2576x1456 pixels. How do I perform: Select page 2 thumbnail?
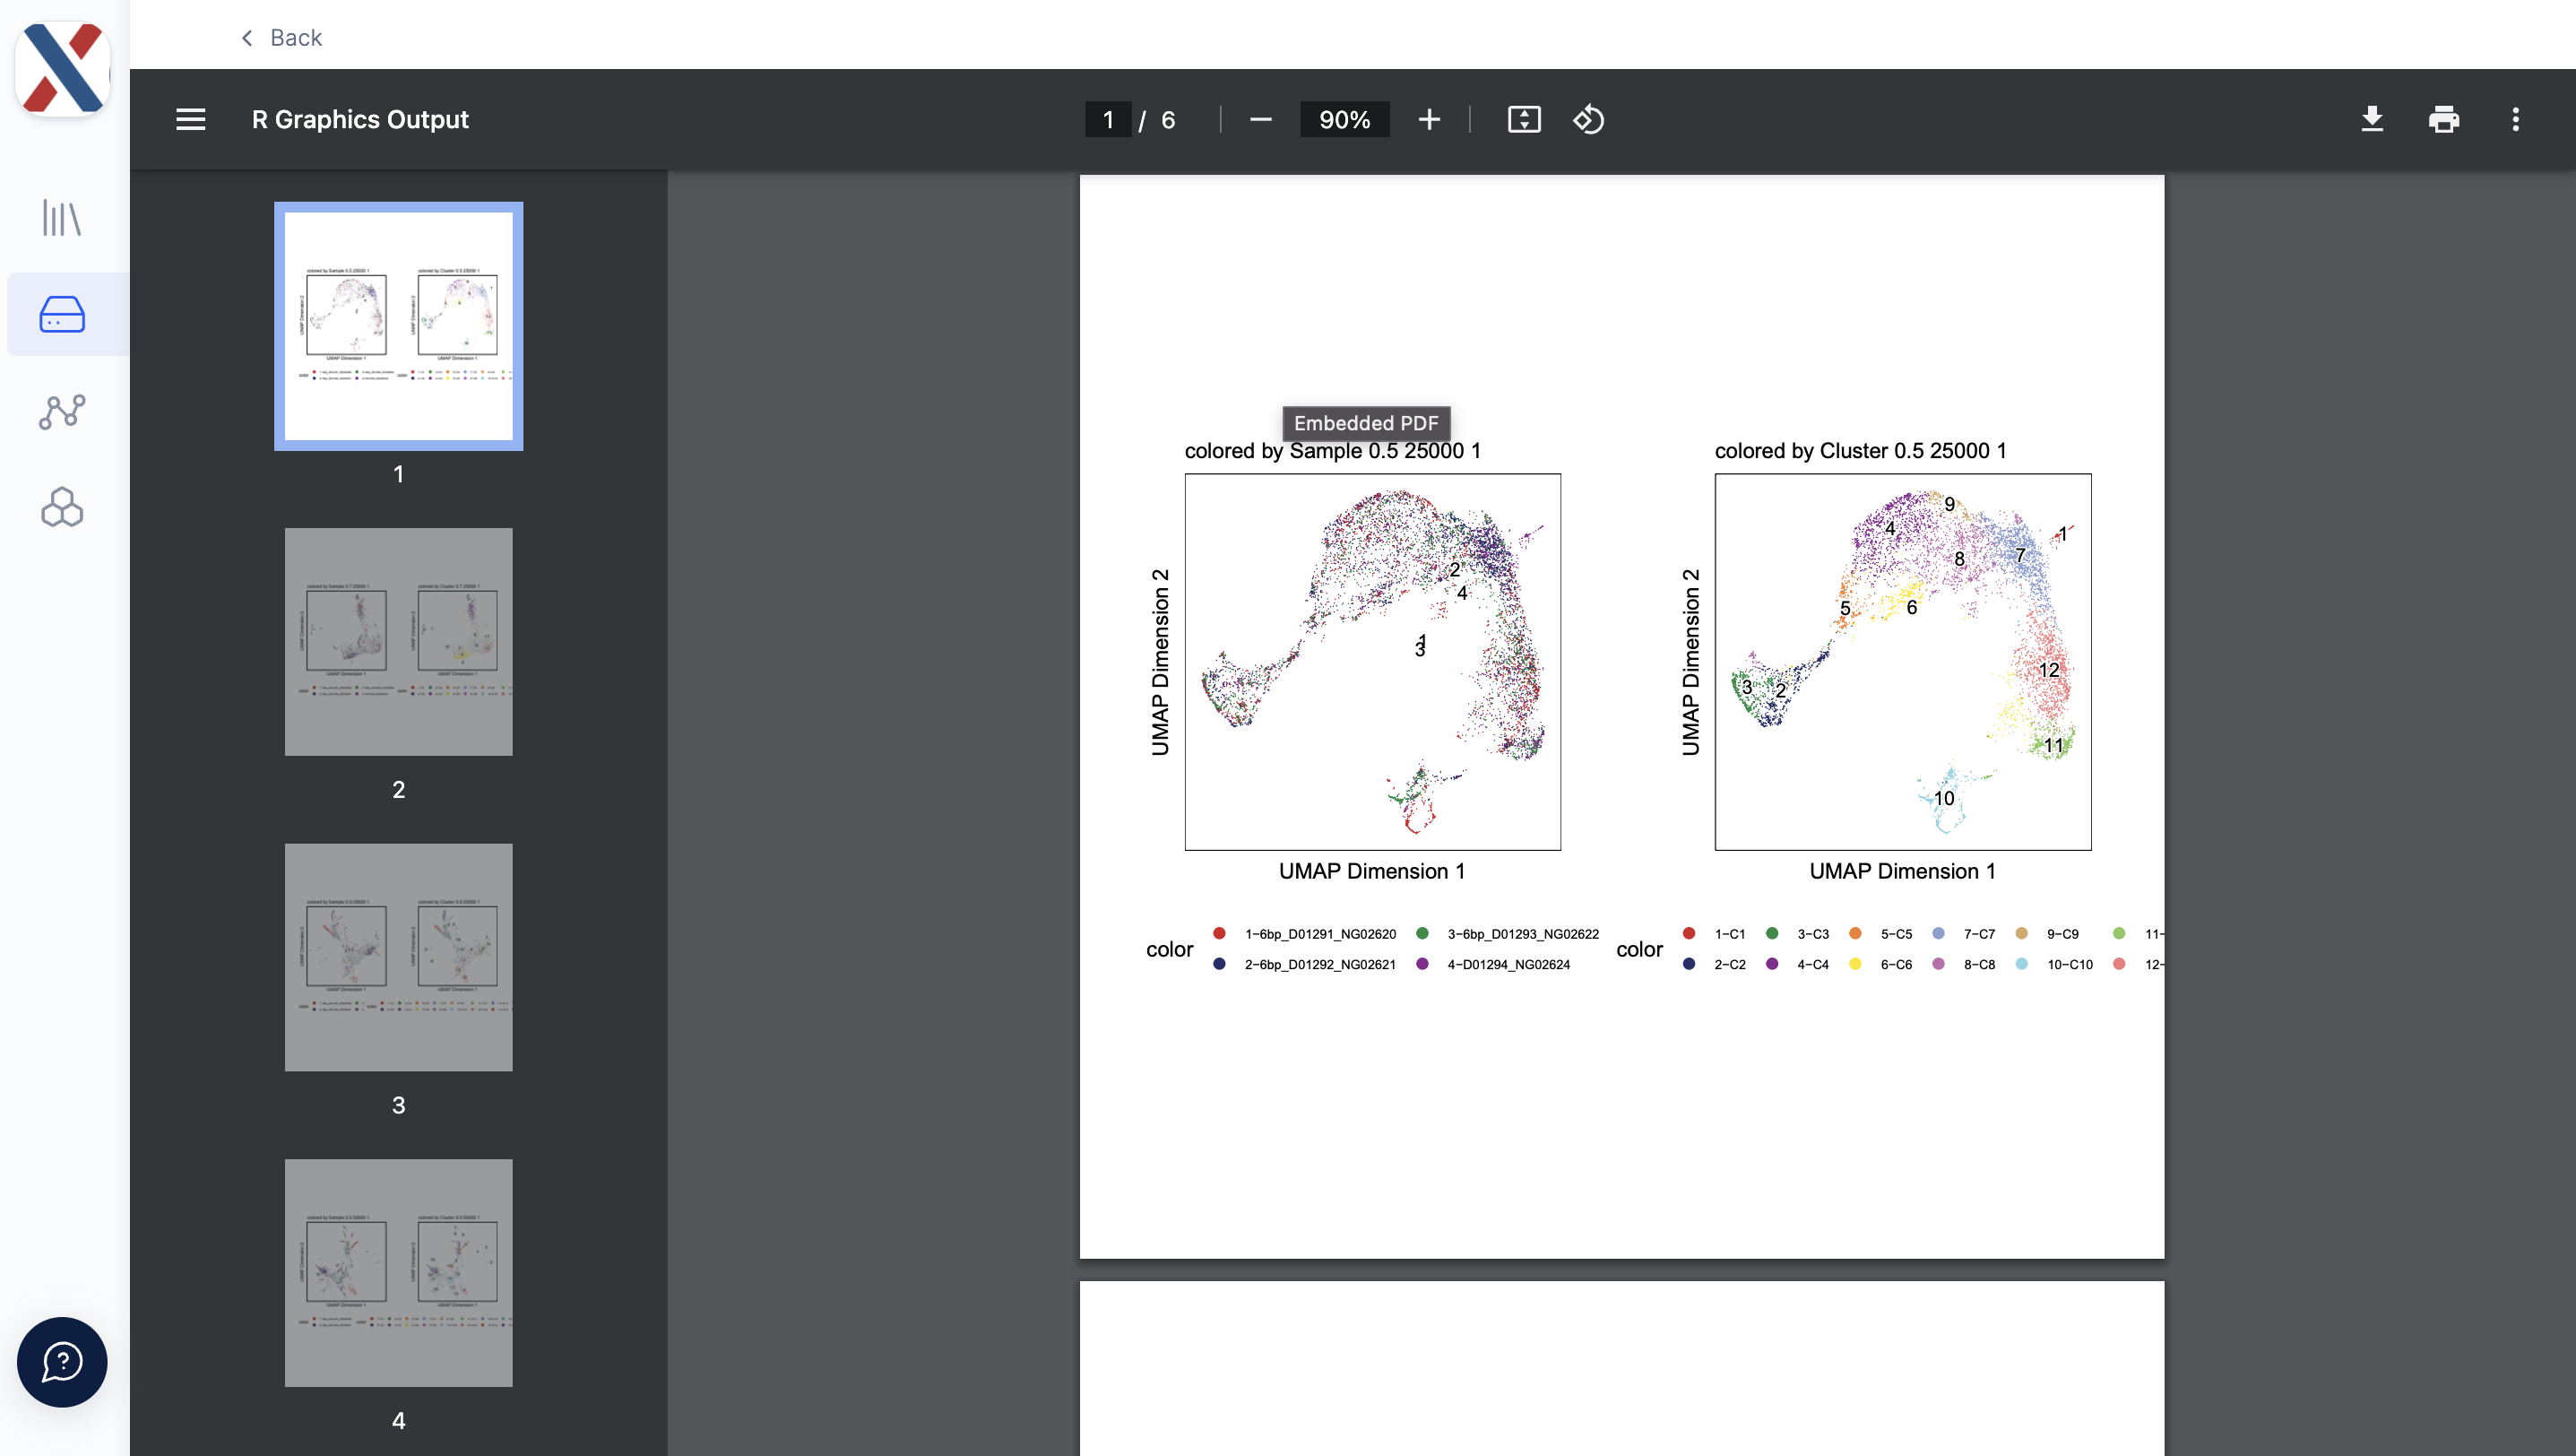(398, 641)
